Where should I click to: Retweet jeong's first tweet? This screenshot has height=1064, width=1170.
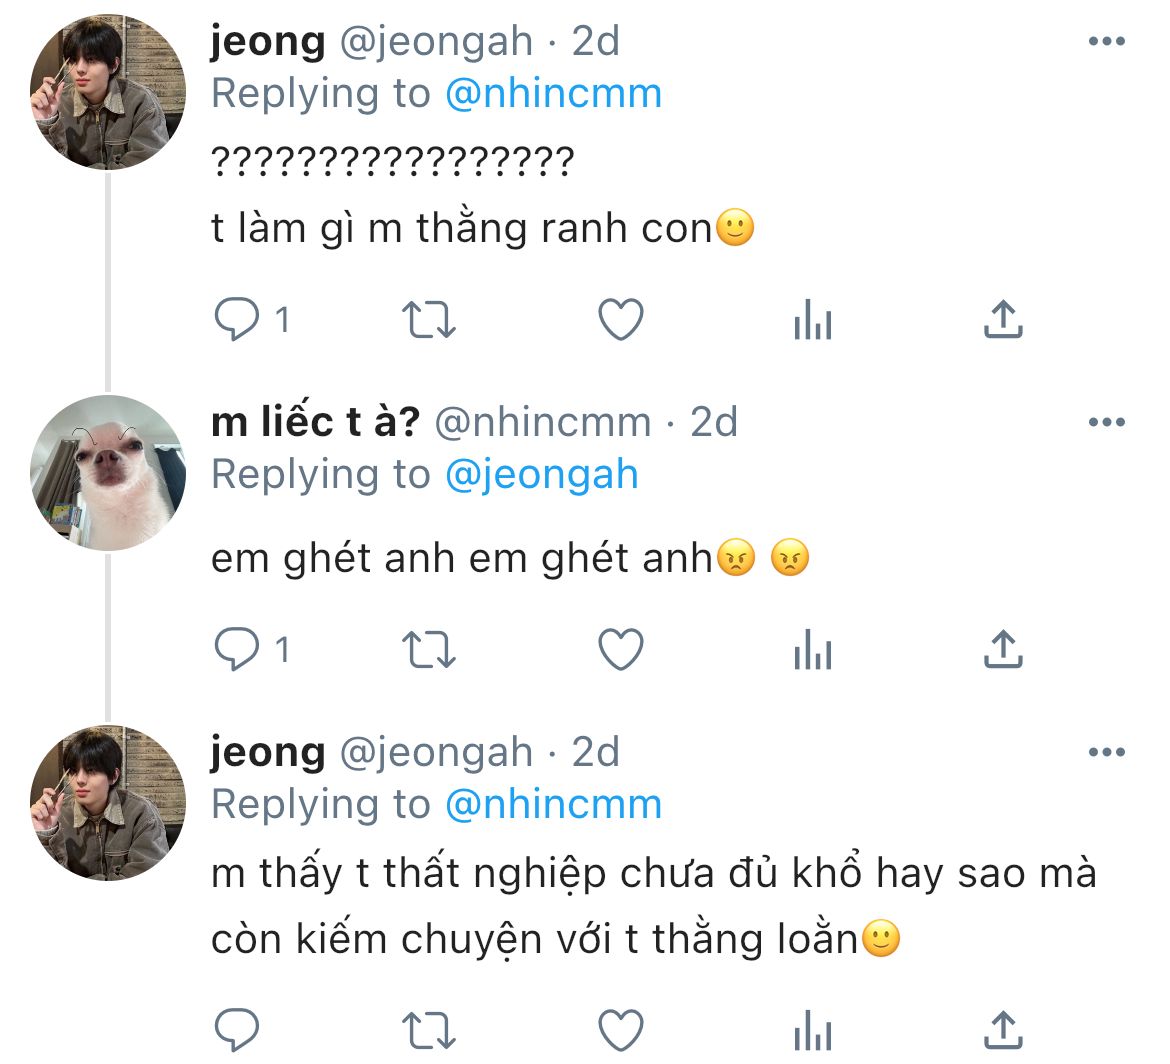[x=428, y=320]
